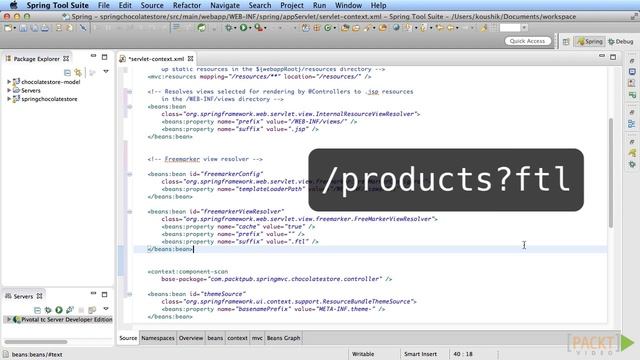The height and width of the screenshot is (360, 640).
Task: Select the Servers view tab
Action: [x=24, y=296]
